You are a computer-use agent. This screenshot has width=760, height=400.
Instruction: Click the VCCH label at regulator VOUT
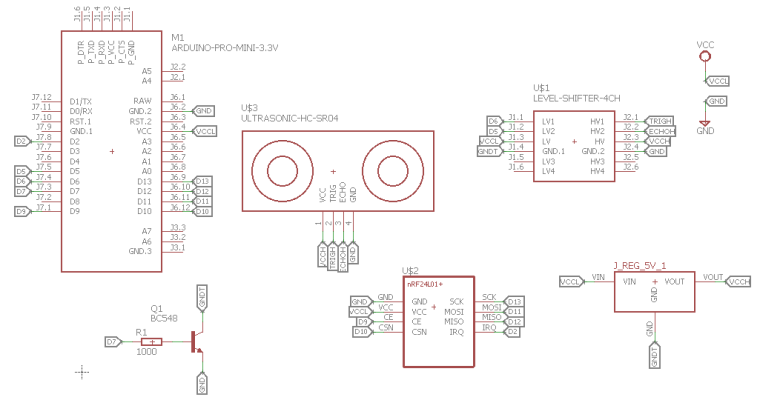tap(738, 282)
